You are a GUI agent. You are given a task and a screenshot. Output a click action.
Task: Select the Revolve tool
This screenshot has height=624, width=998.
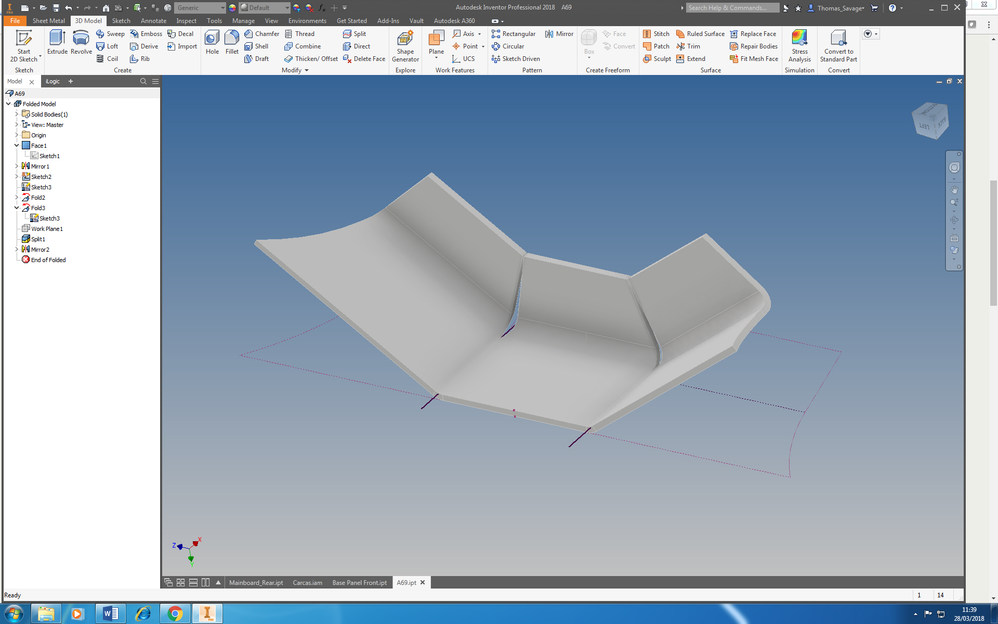pyautogui.click(x=81, y=42)
